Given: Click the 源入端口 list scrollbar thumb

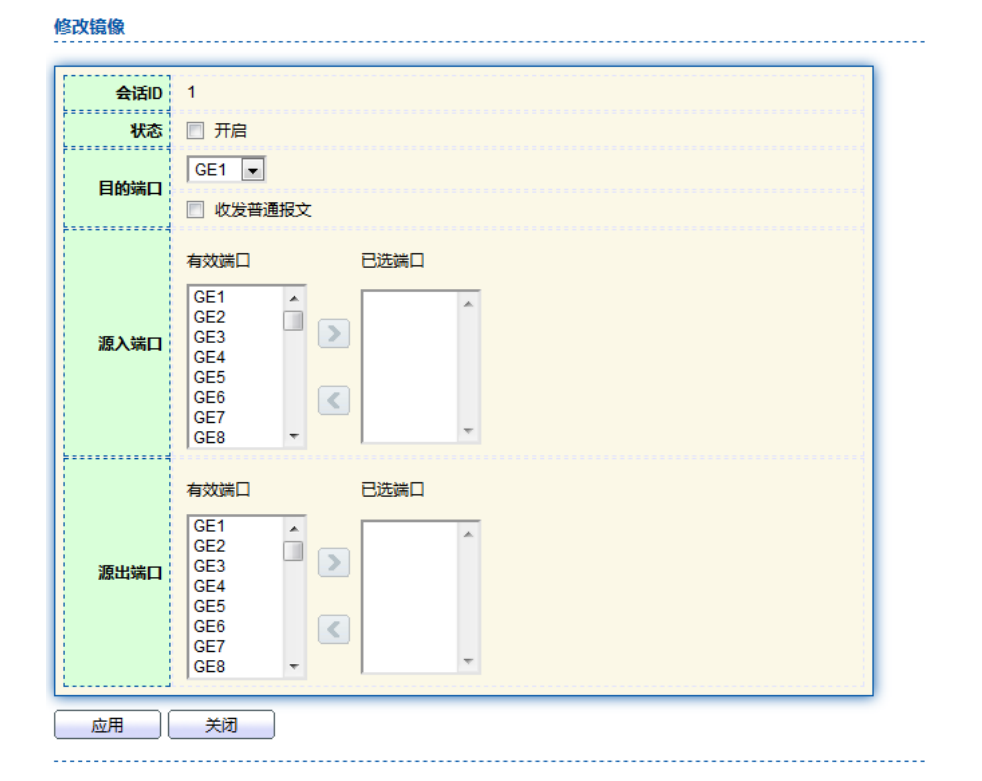Looking at the screenshot, I should pos(293,321).
